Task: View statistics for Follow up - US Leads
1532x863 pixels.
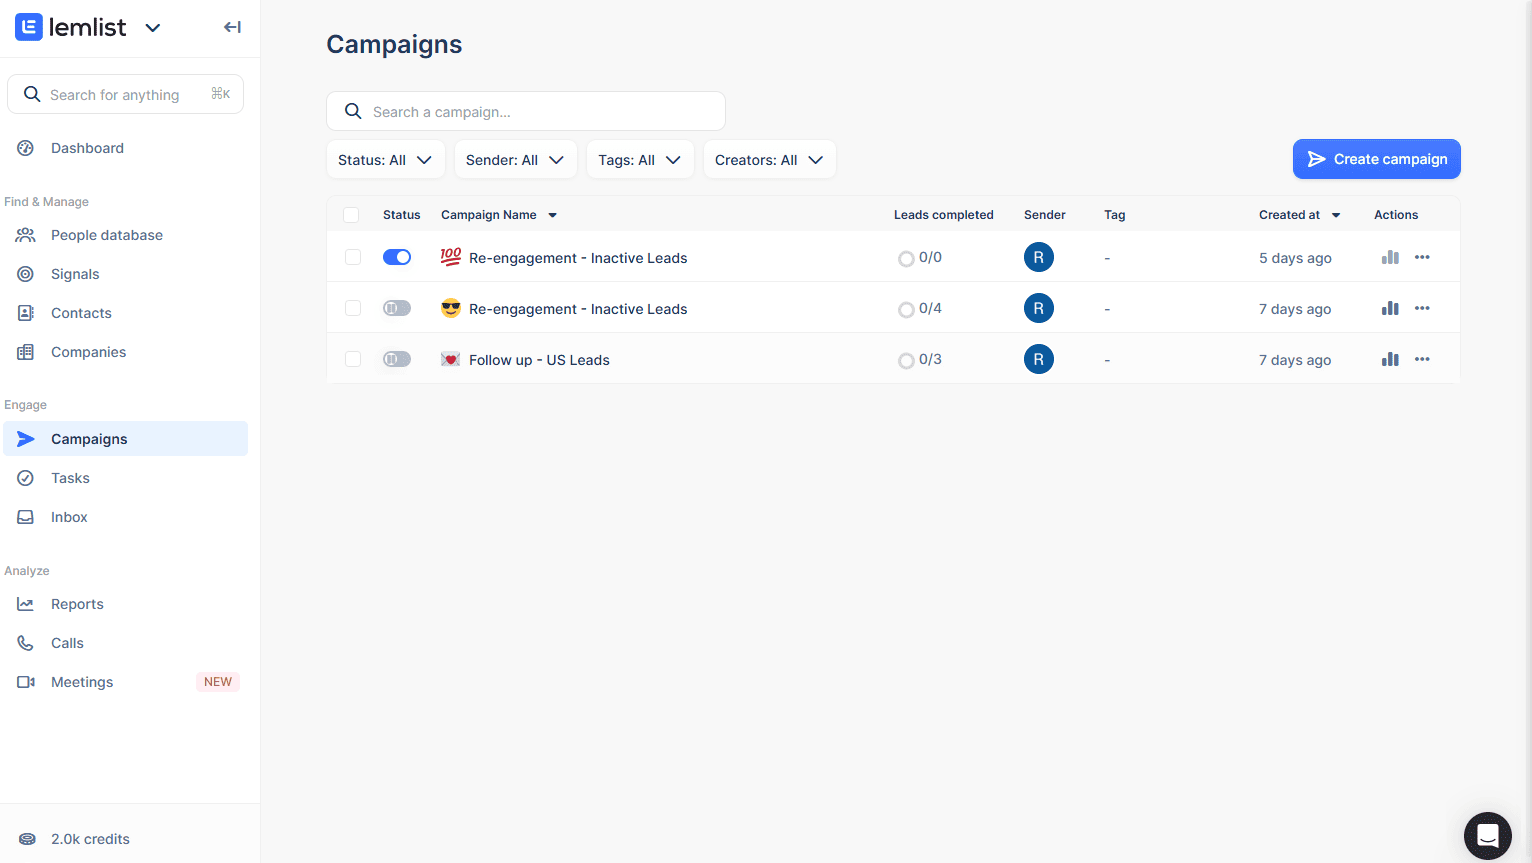Action: click(x=1389, y=358)
